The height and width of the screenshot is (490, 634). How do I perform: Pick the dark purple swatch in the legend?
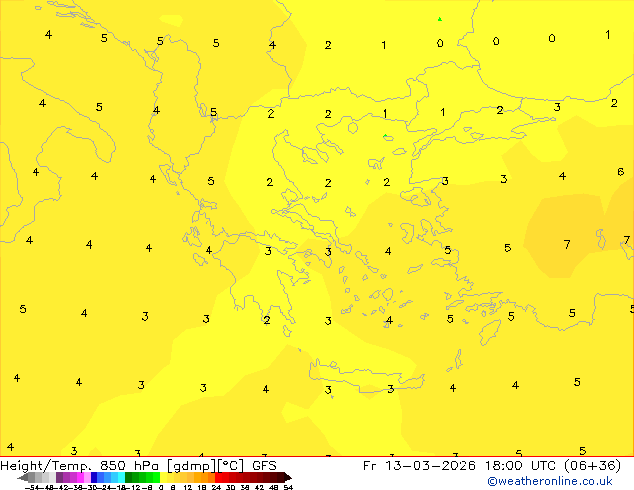click(x=59, y=477)
